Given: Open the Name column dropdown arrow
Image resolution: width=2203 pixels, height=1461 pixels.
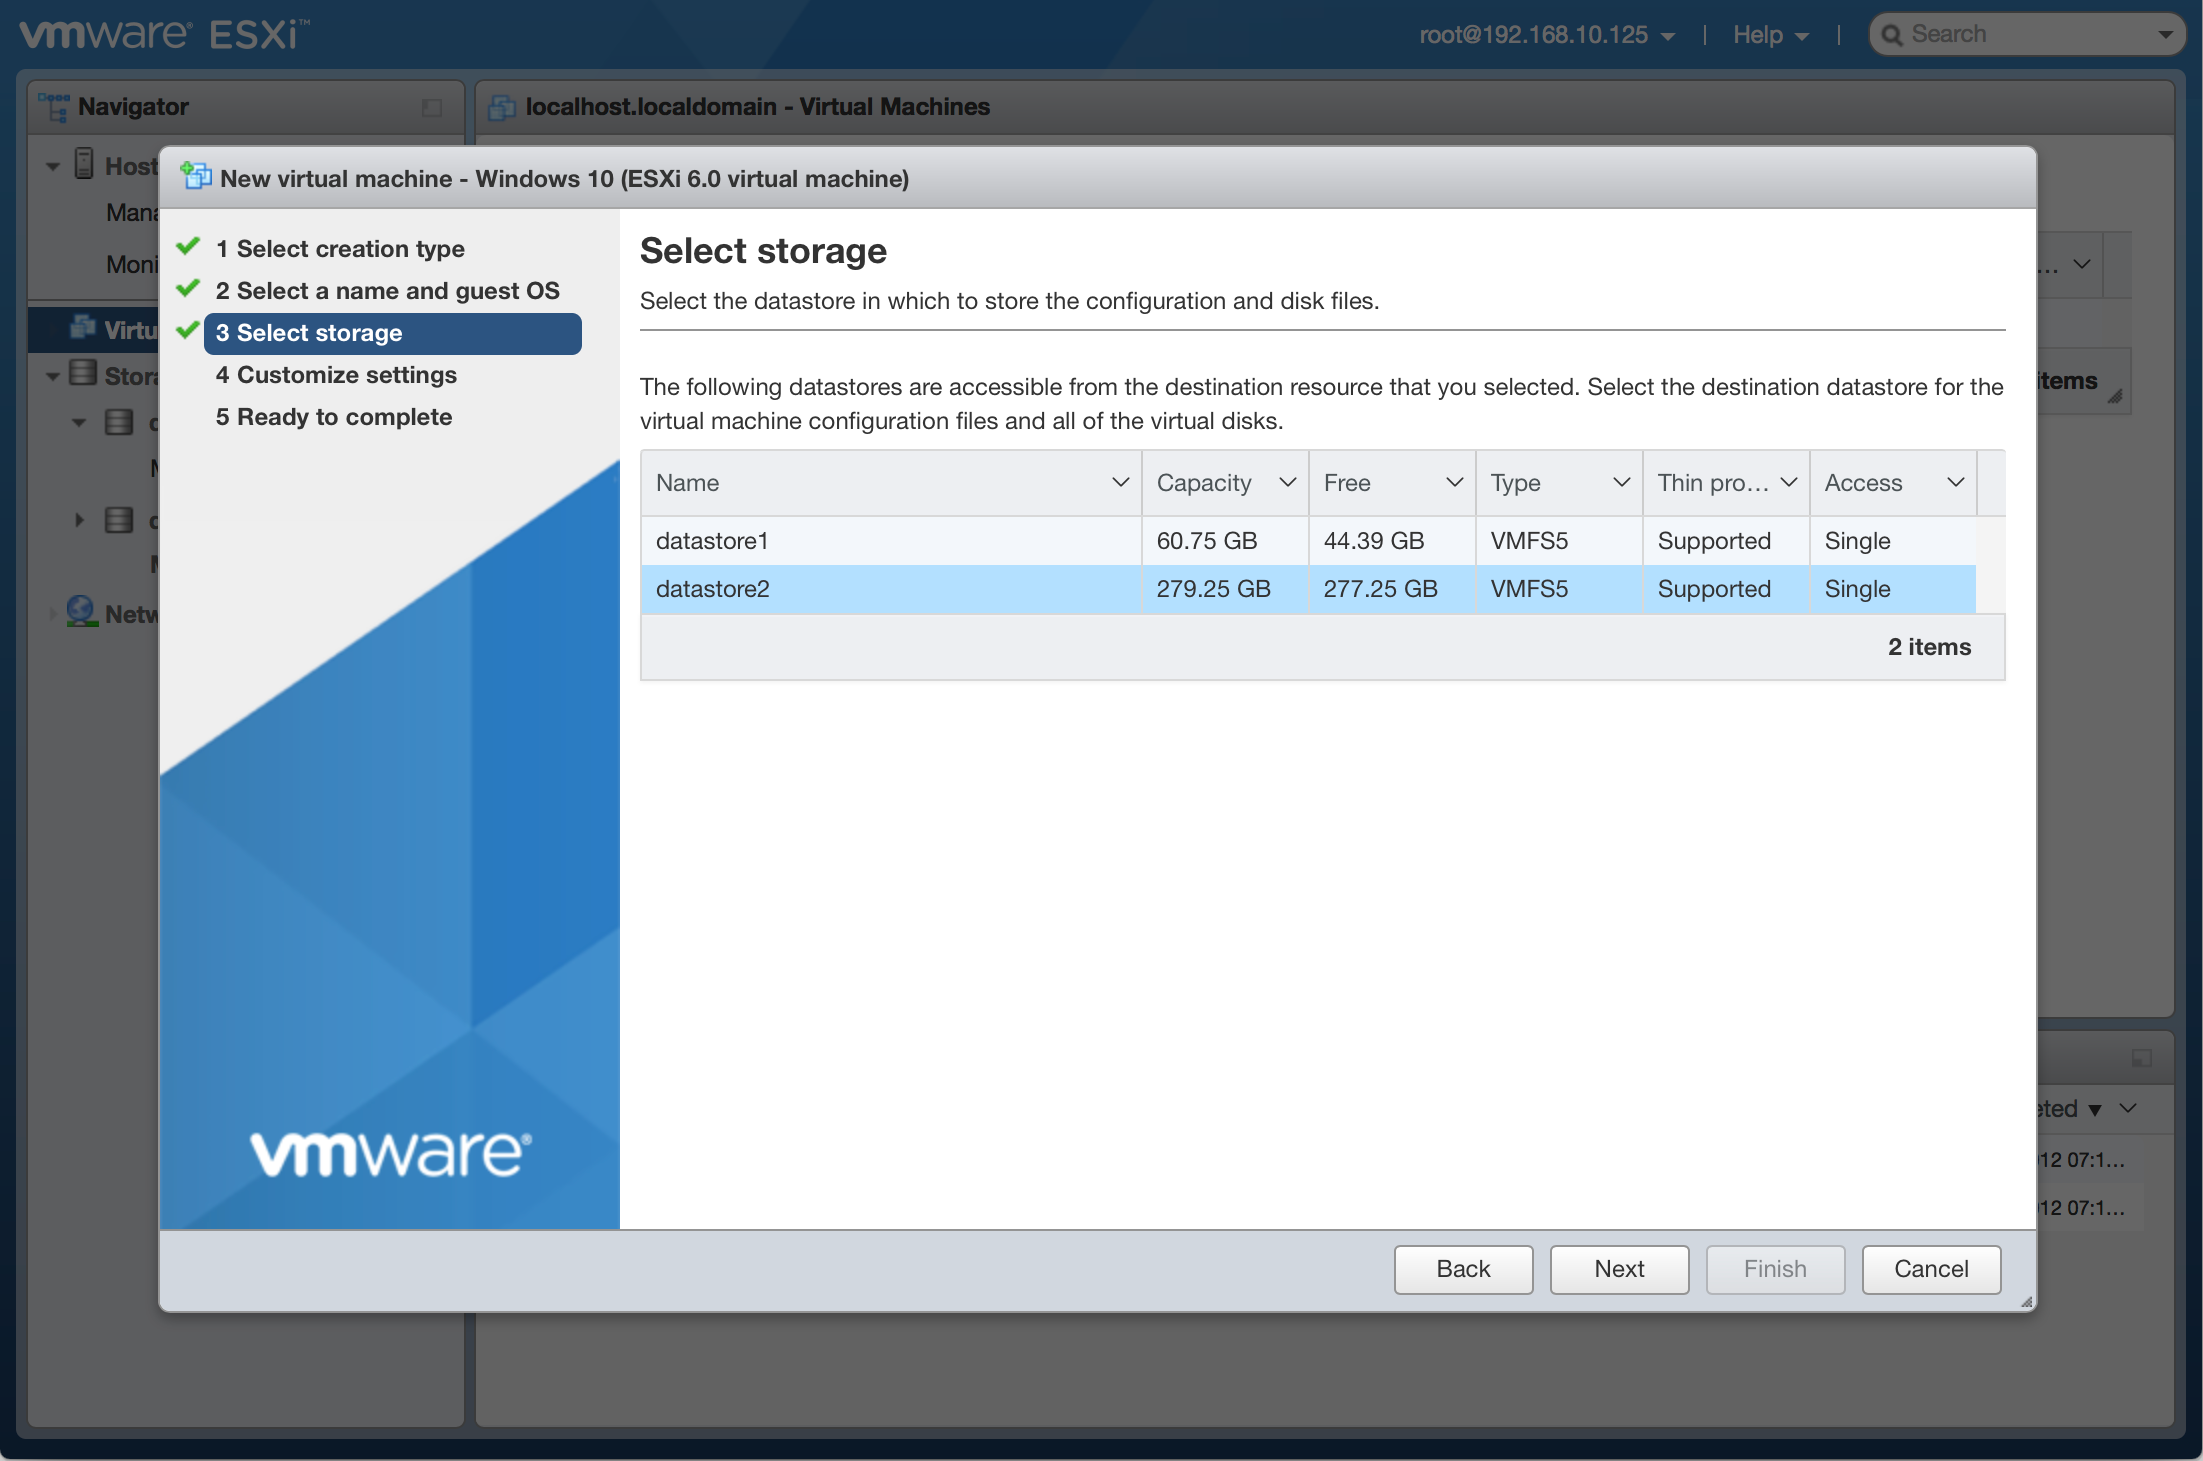Looking at the screenshot, I should 1120,482.
